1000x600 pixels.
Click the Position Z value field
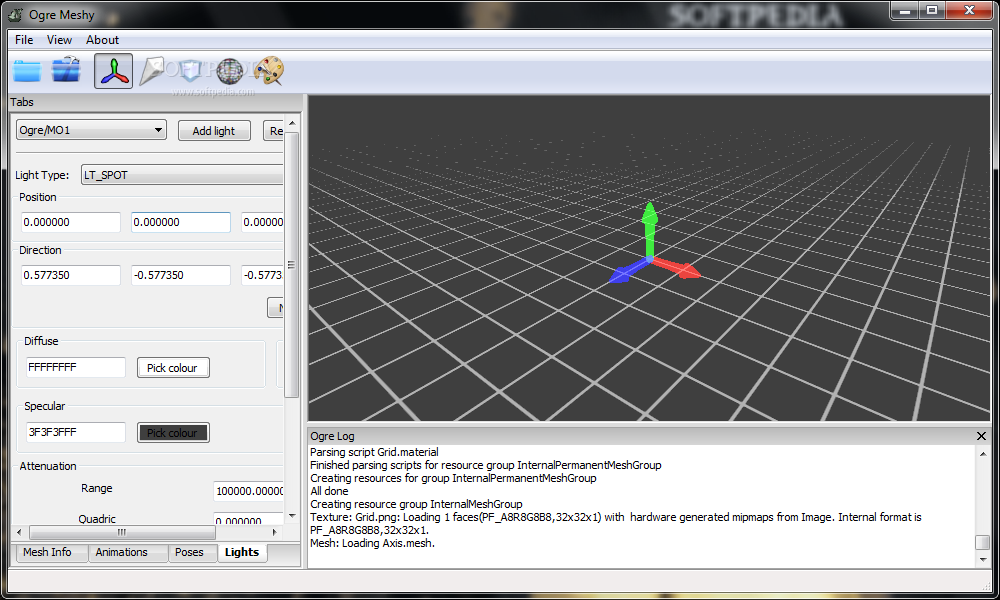coord(262,223)
